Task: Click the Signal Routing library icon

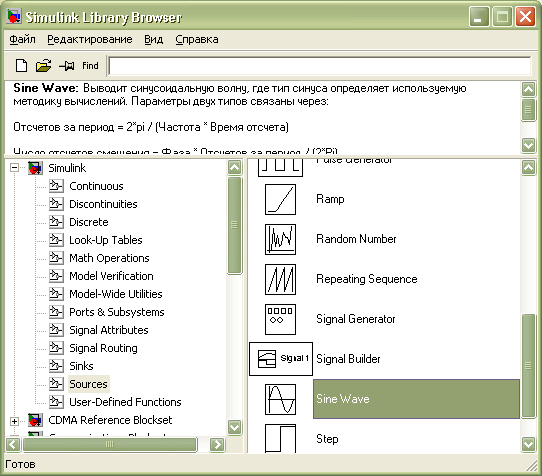Action: (56, 348)
